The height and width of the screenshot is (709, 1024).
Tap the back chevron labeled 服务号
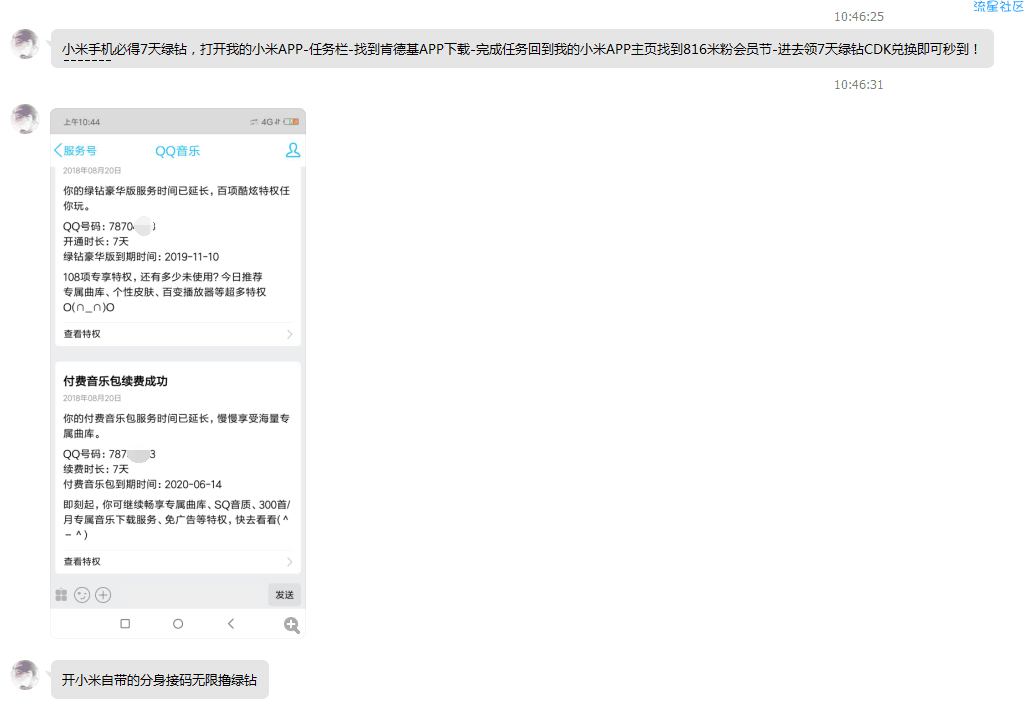click(x=75, y=151)
